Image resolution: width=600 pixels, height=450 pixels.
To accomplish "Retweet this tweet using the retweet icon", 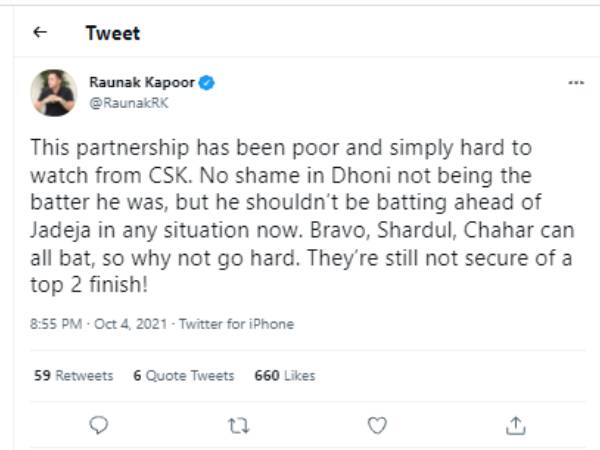I will (x=237, y=425).
